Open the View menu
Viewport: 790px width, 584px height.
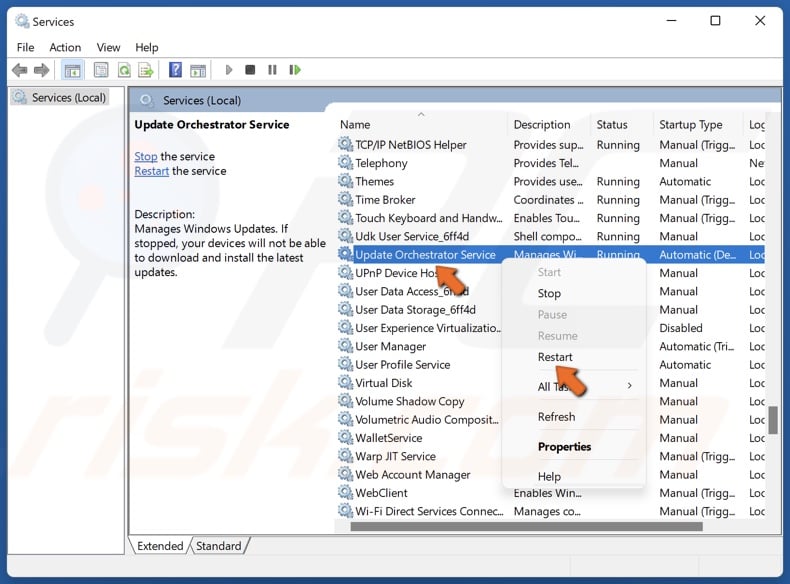pyautogui.click(x=108, y=47)
